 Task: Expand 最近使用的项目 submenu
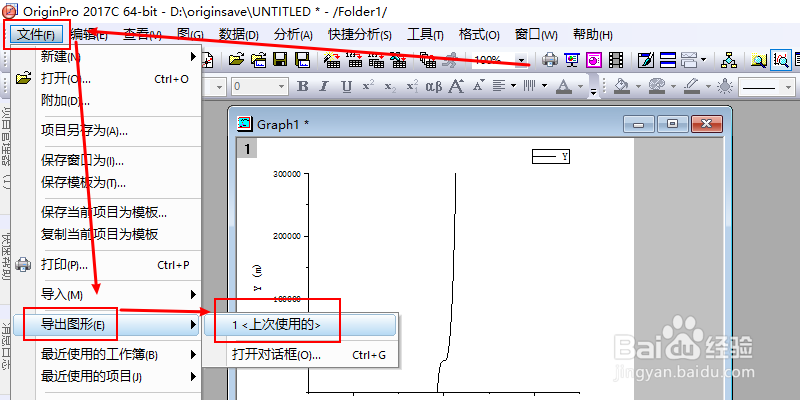click(x=107, y=377)
